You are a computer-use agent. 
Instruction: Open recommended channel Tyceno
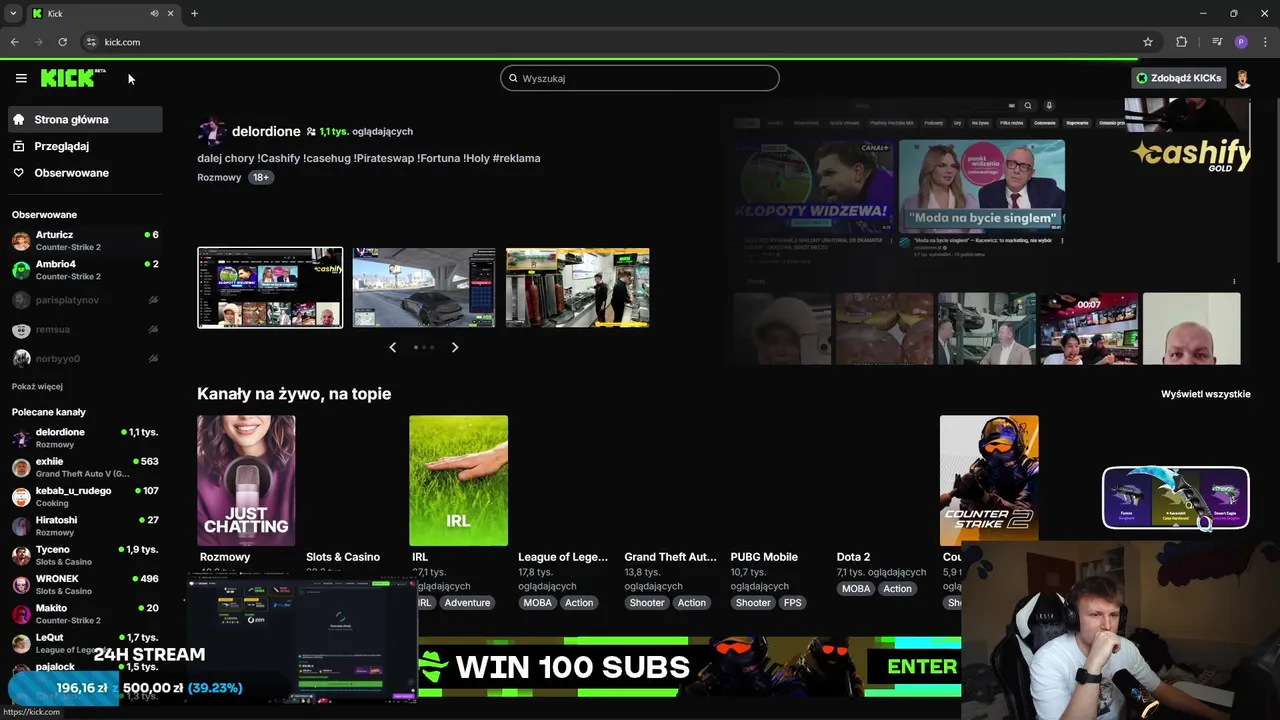tap(85, 555)
